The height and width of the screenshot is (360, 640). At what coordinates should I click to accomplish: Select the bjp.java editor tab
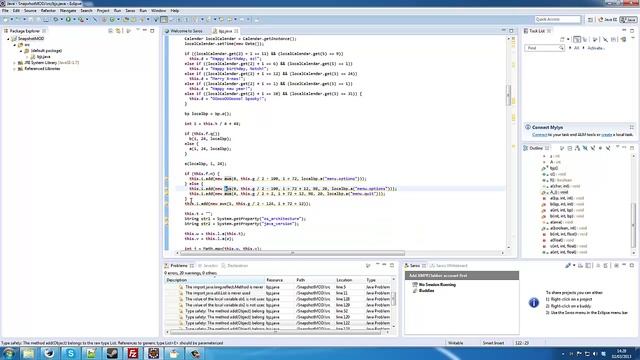pos(225,31)
